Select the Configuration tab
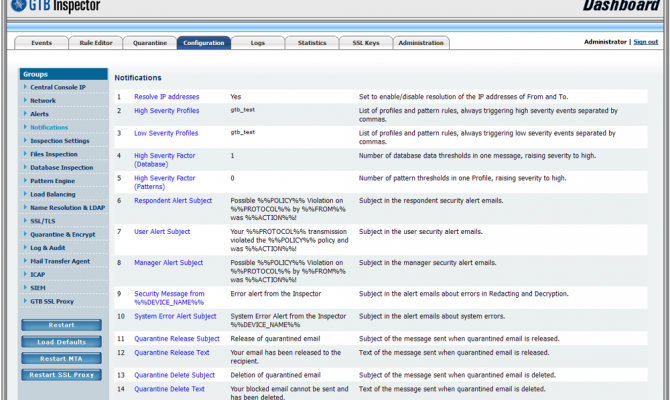The image size is (670, 400). coord(204,43)
